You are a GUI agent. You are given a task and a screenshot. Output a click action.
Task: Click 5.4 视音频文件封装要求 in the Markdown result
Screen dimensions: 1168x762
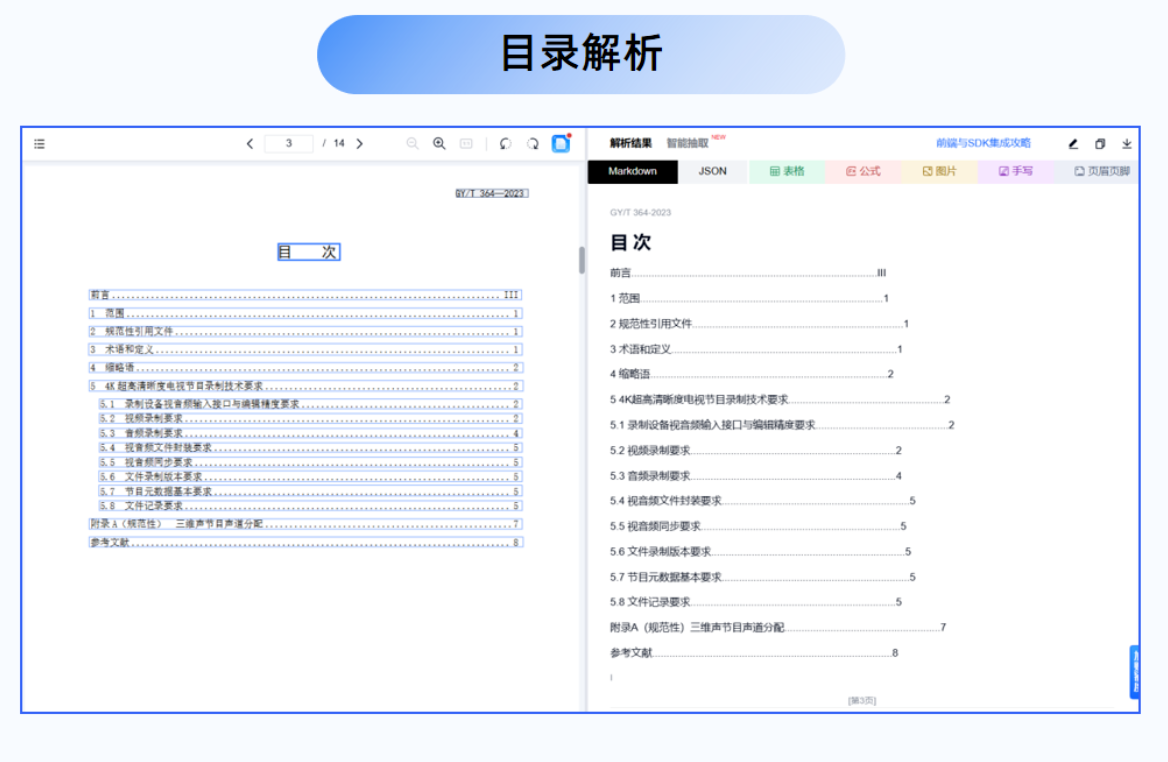tap(763, 501)
